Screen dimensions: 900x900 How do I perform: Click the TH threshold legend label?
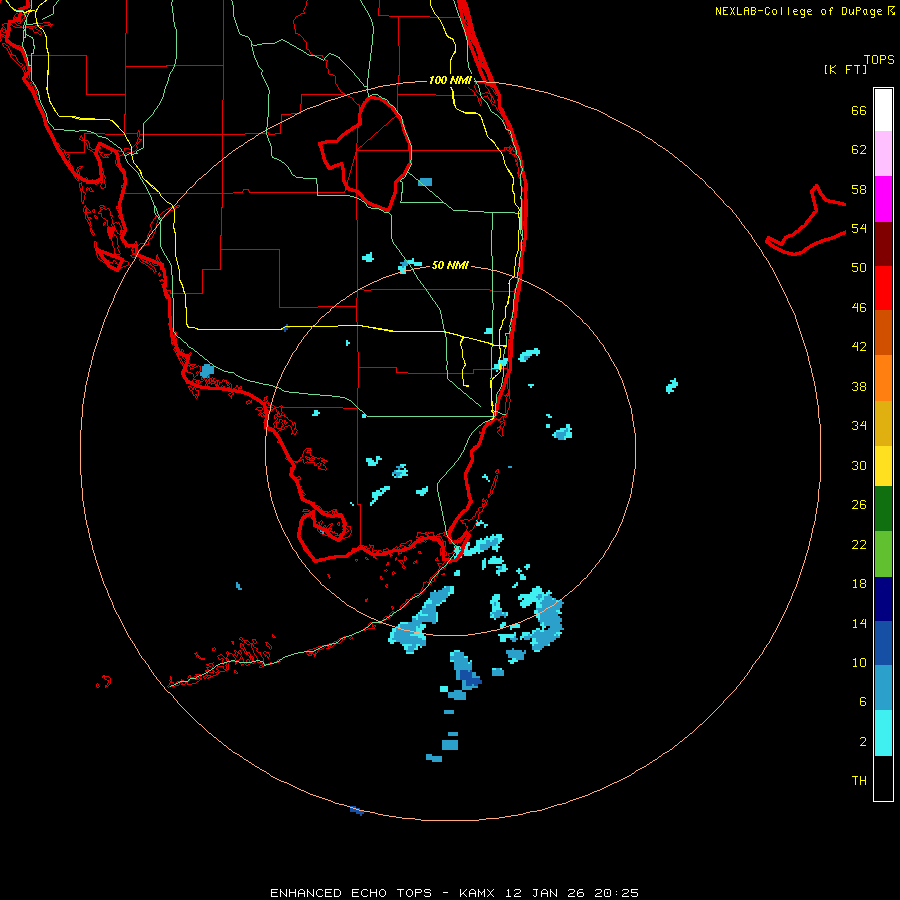[x=859, y=781]
